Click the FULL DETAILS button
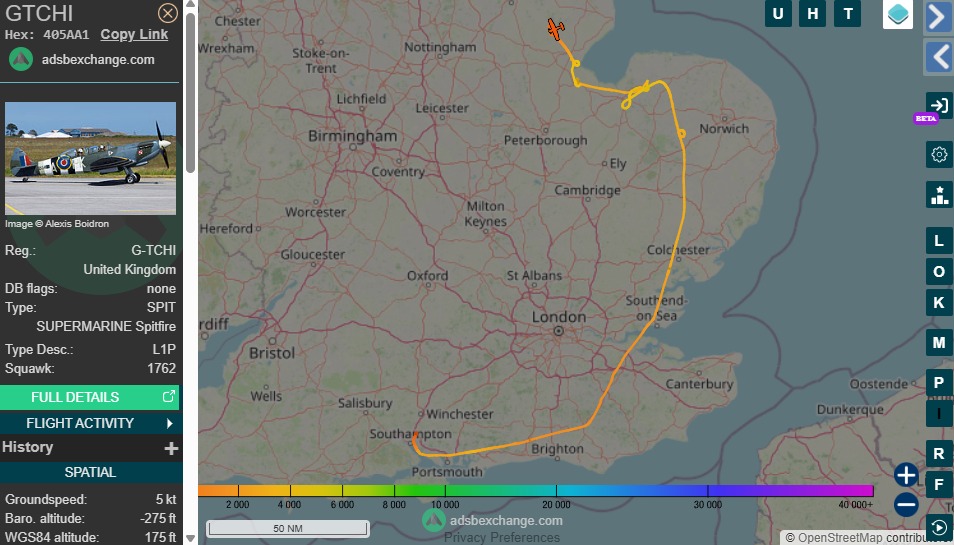The width and height of the screenshot is (954, 545). click(89, 397)
